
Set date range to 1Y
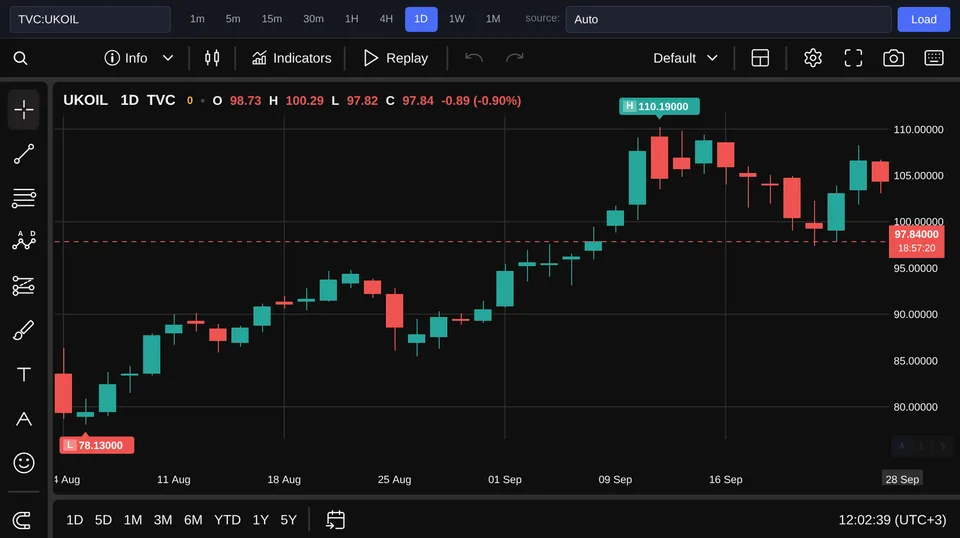tap(261, 520)
